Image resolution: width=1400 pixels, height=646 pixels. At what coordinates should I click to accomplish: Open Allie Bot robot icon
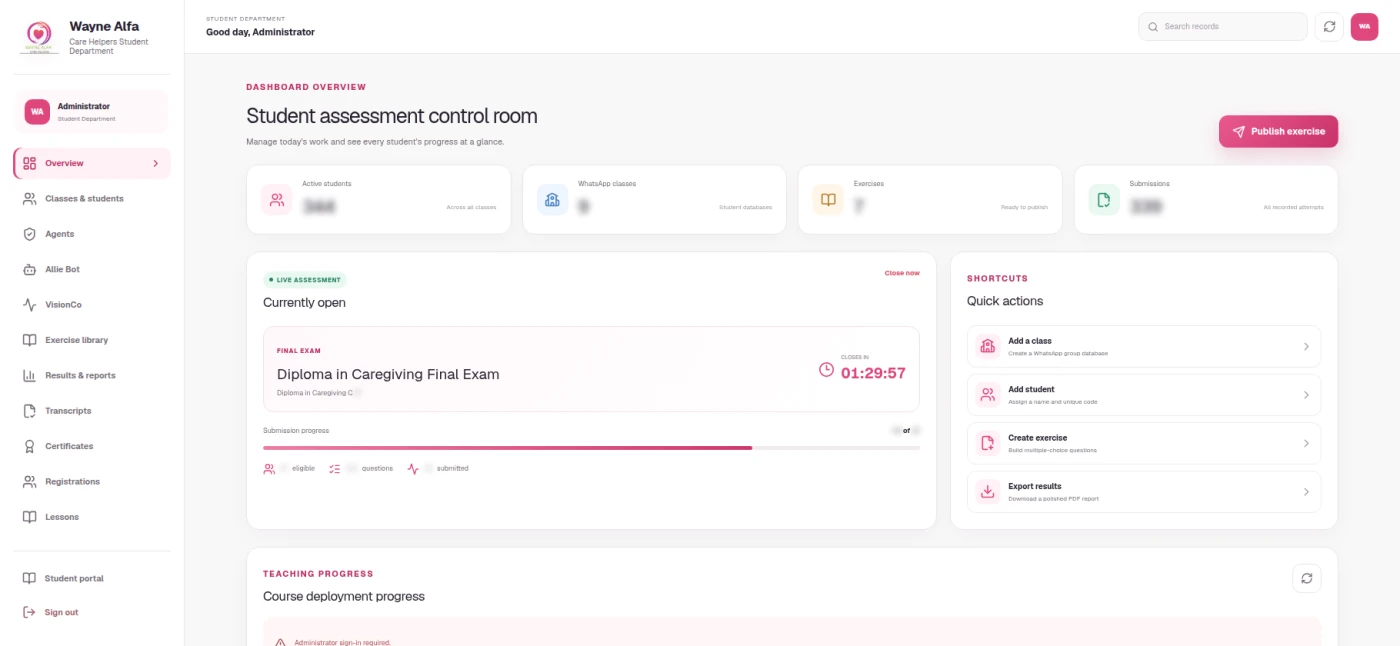coord(29,269)
